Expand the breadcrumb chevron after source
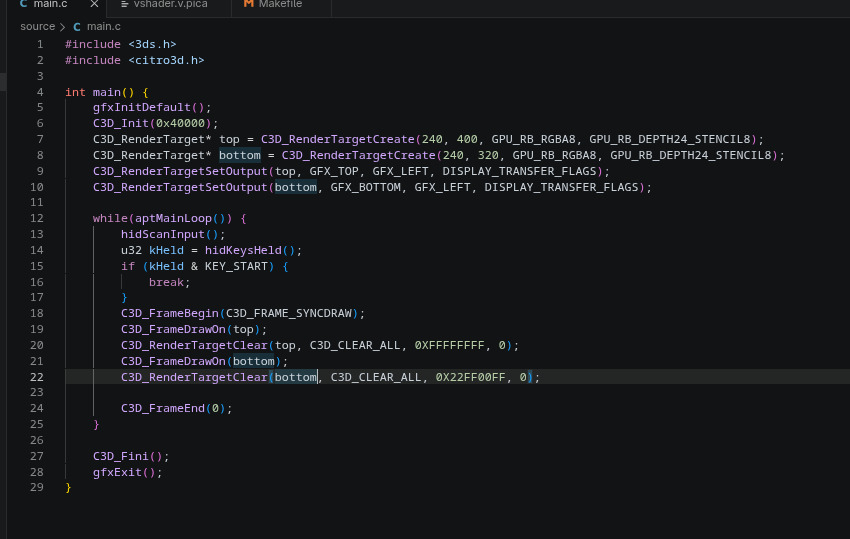 click(63, 27)
